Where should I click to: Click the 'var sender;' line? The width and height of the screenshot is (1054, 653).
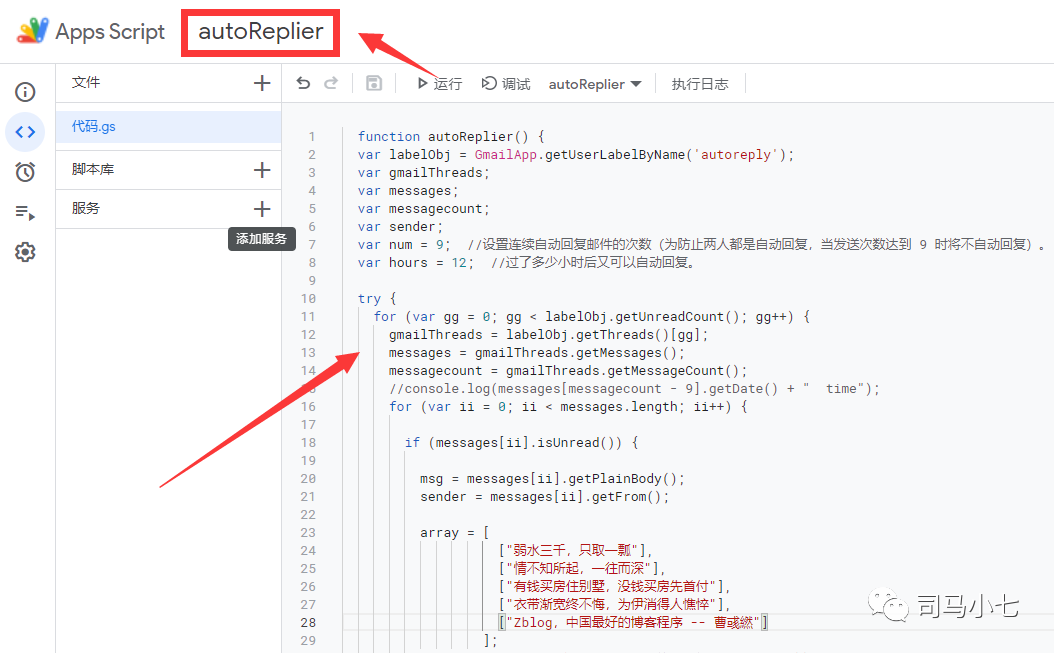pos(400,227)
